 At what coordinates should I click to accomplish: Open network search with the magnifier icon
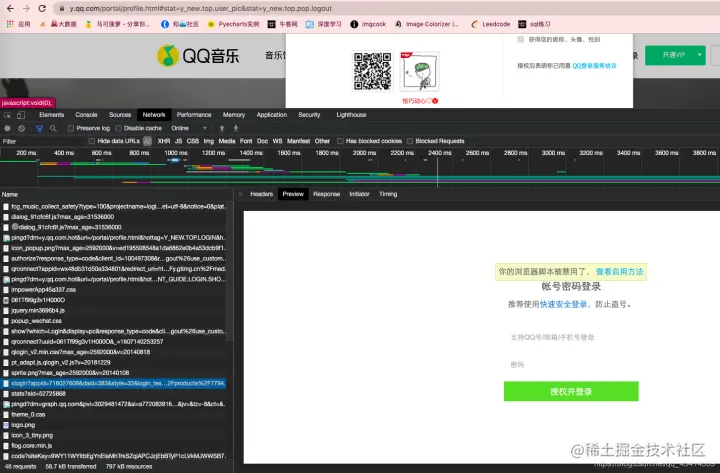(x=53, y=129)
